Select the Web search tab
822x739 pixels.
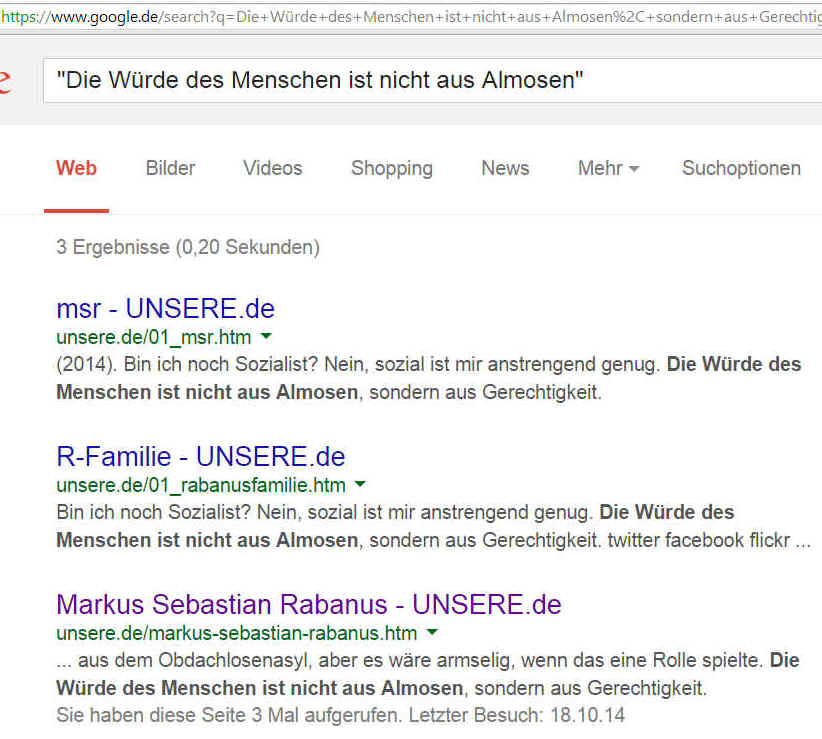pos(76,168)
